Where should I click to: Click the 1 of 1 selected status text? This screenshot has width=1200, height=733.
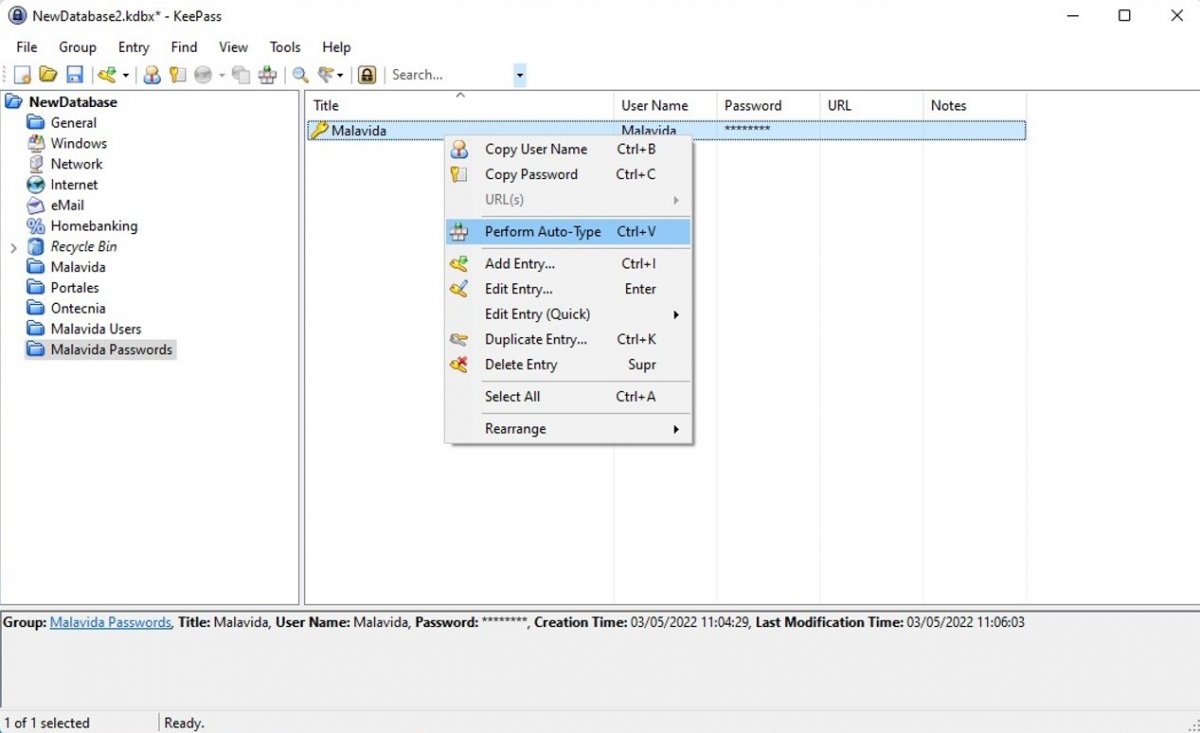[47, 722]
